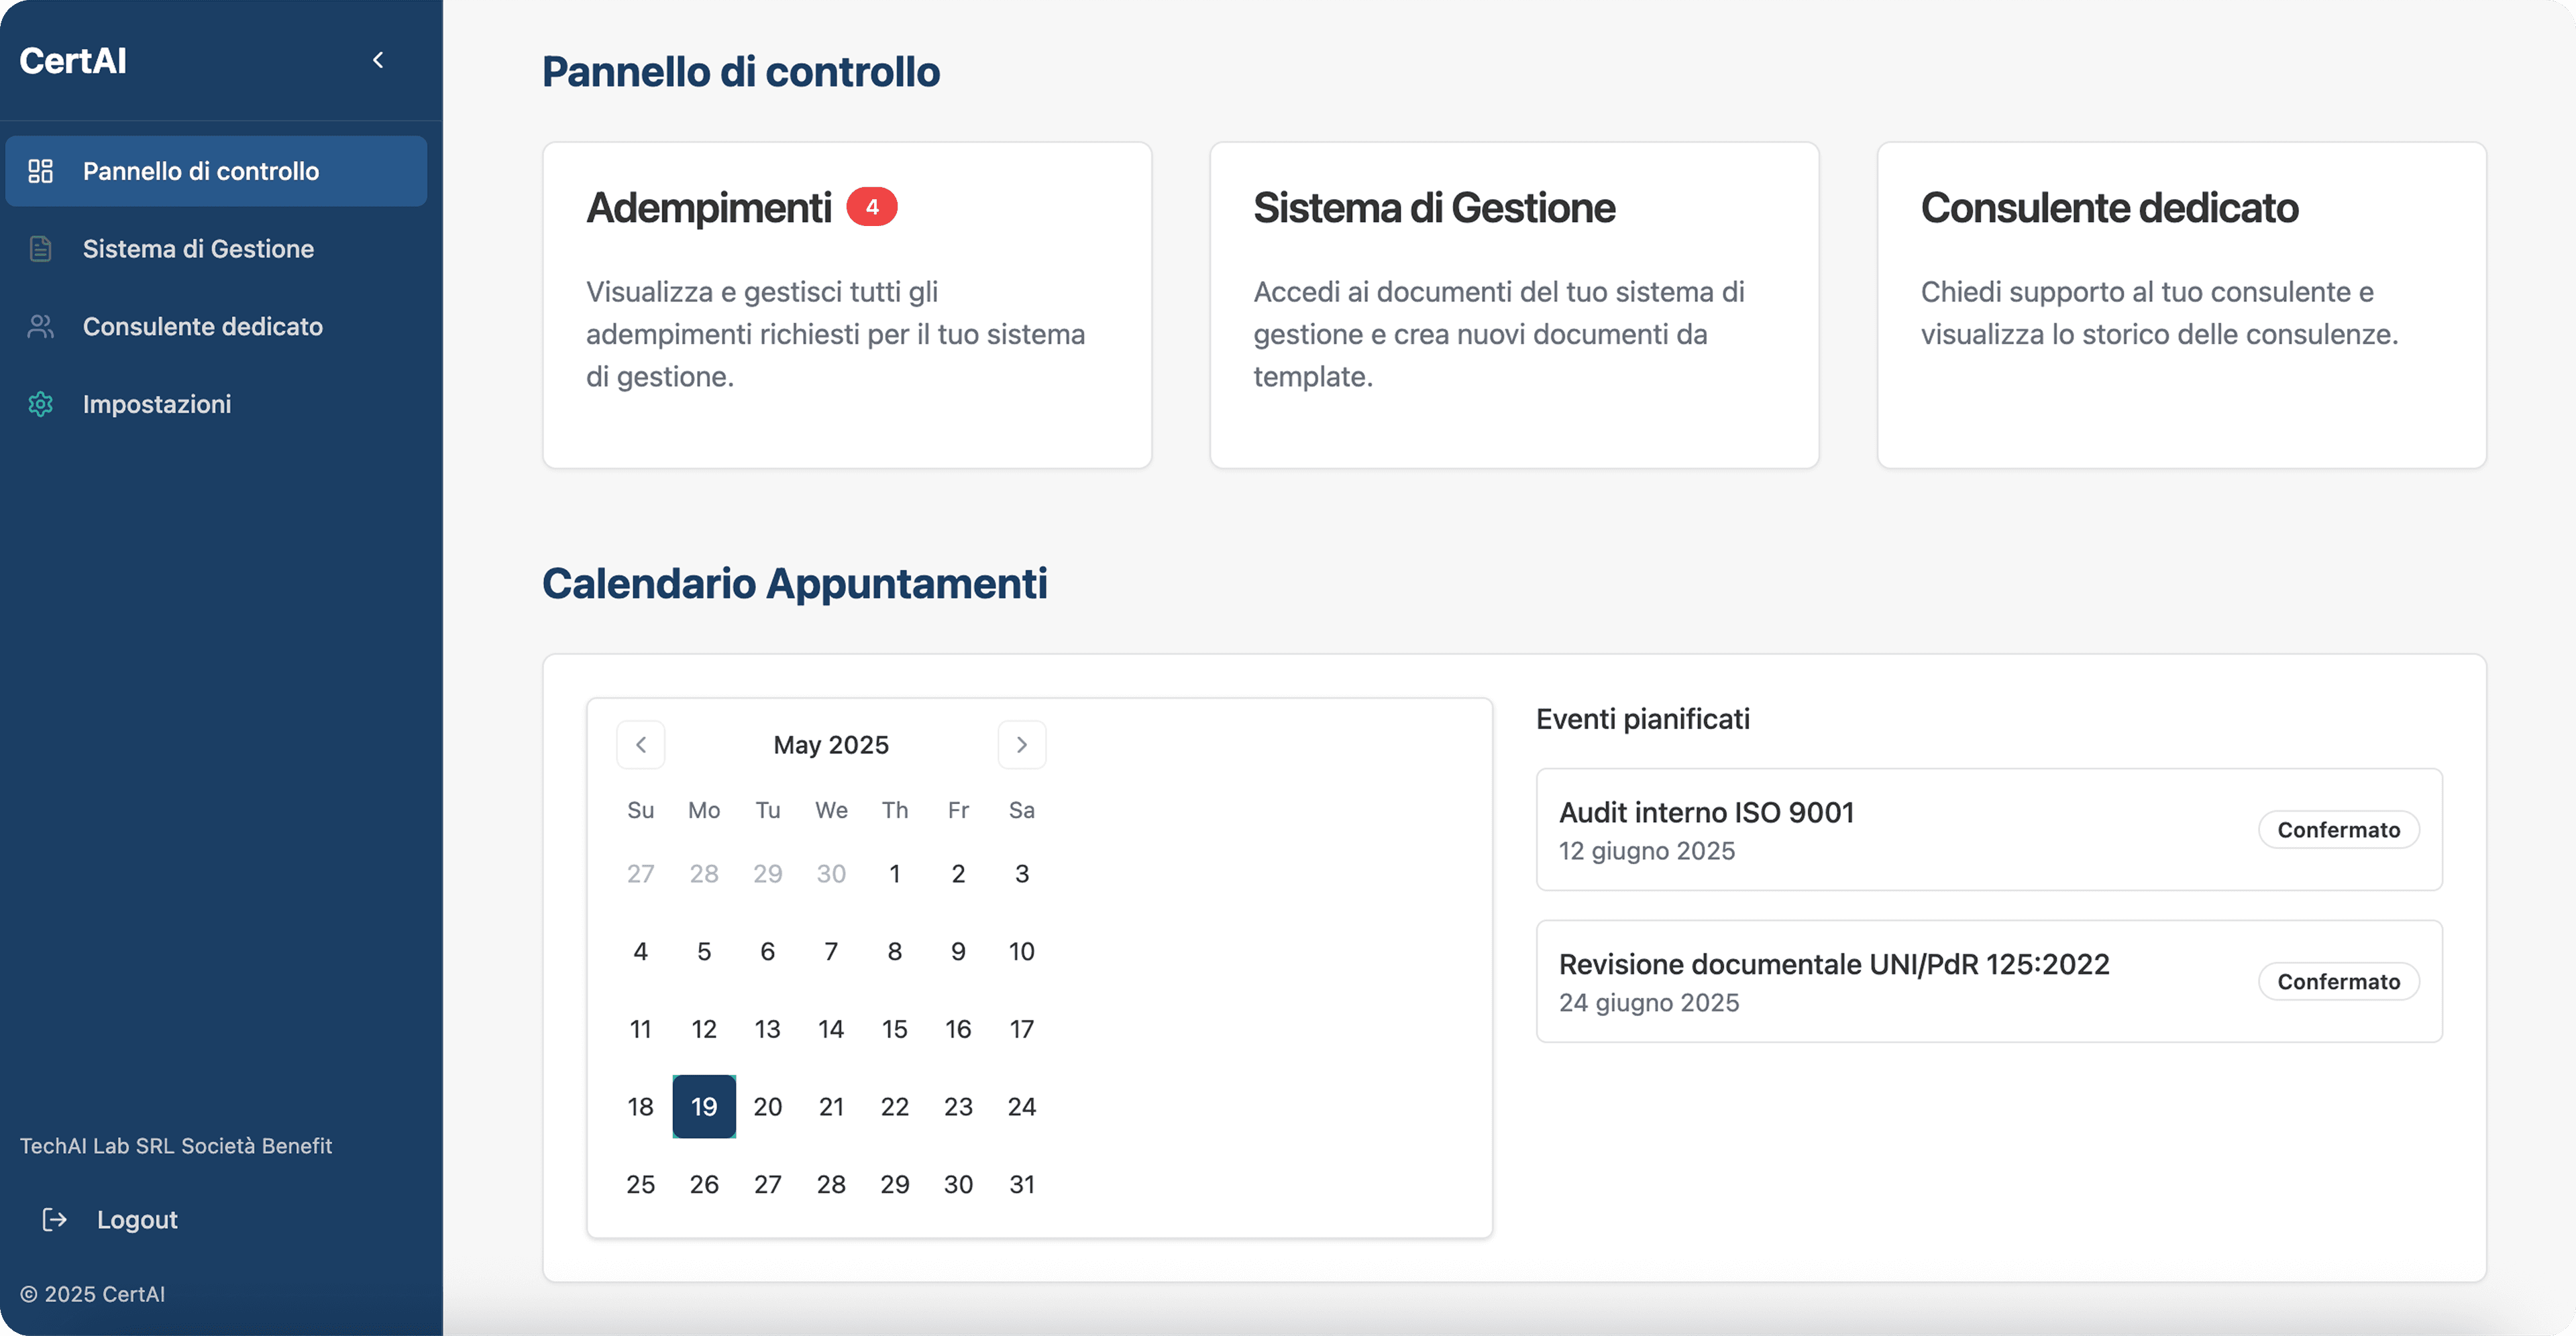The image size is (2576, 1336).
Task: Collapse the sidebar with the chevron
Action: point(378,60)
